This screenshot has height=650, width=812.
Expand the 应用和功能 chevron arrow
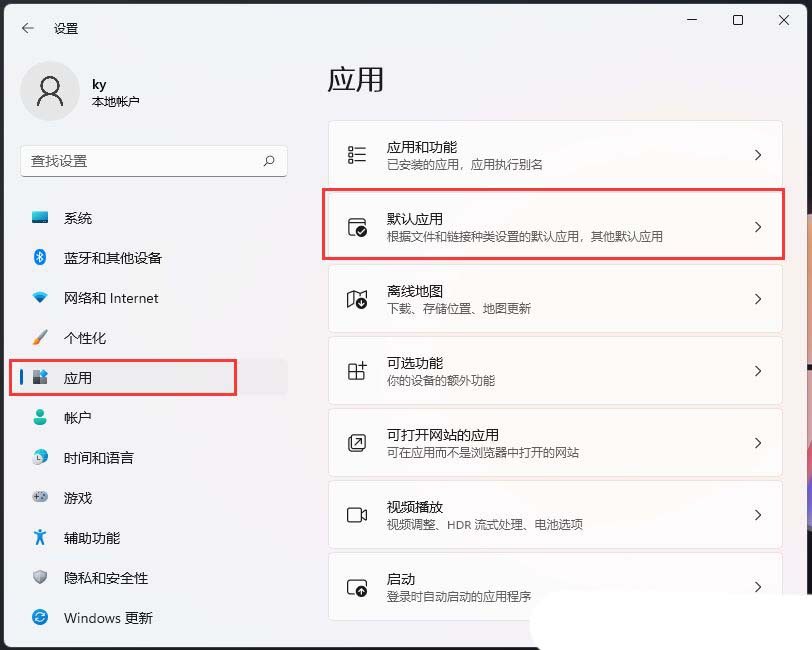758,155
